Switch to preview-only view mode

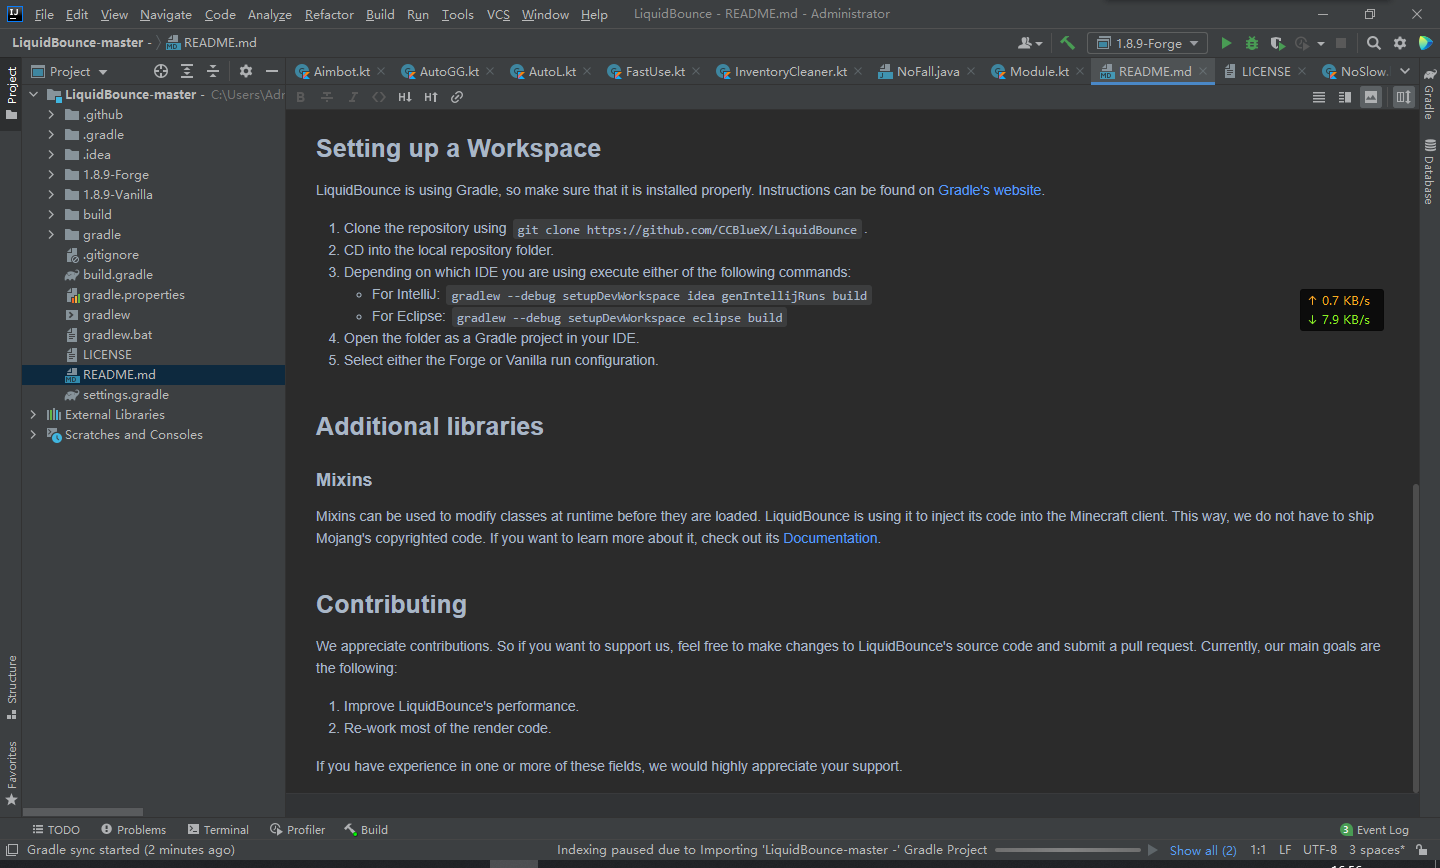point(1371,97)
